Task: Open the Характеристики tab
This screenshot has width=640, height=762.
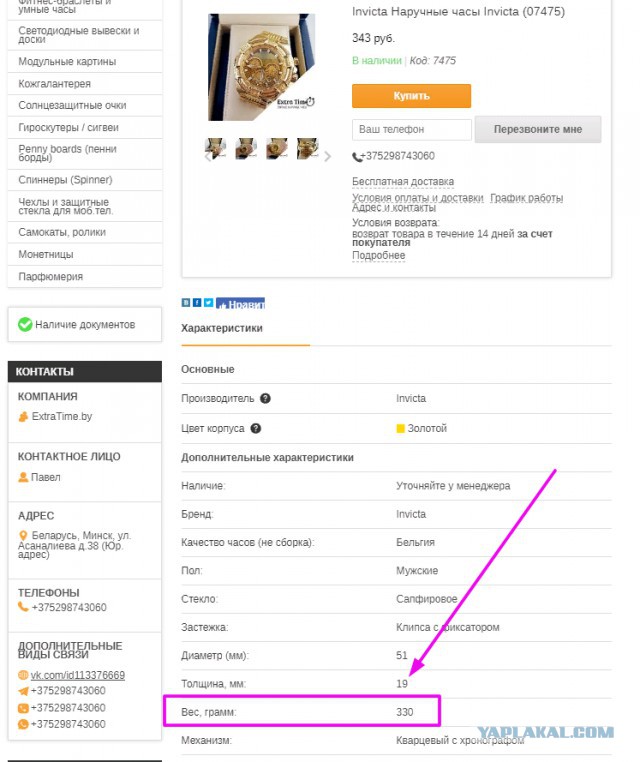Action: tap(222, 329)
